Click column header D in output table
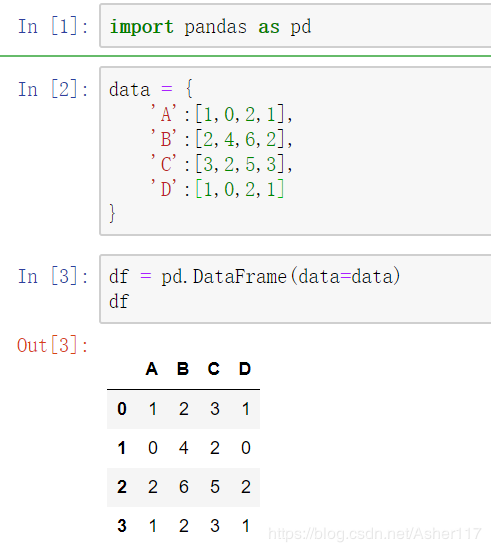The width and height of the screenshot is (491, 552). point(245,369)
